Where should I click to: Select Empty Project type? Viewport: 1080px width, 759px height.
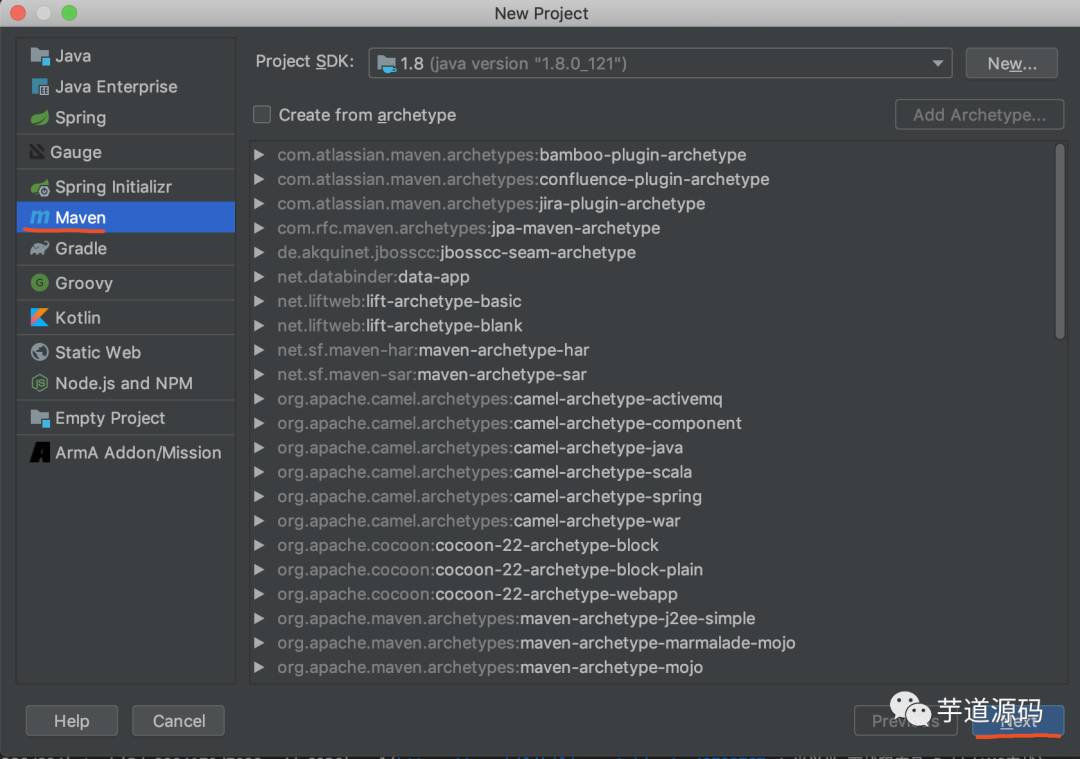click(x=126, y=418)
